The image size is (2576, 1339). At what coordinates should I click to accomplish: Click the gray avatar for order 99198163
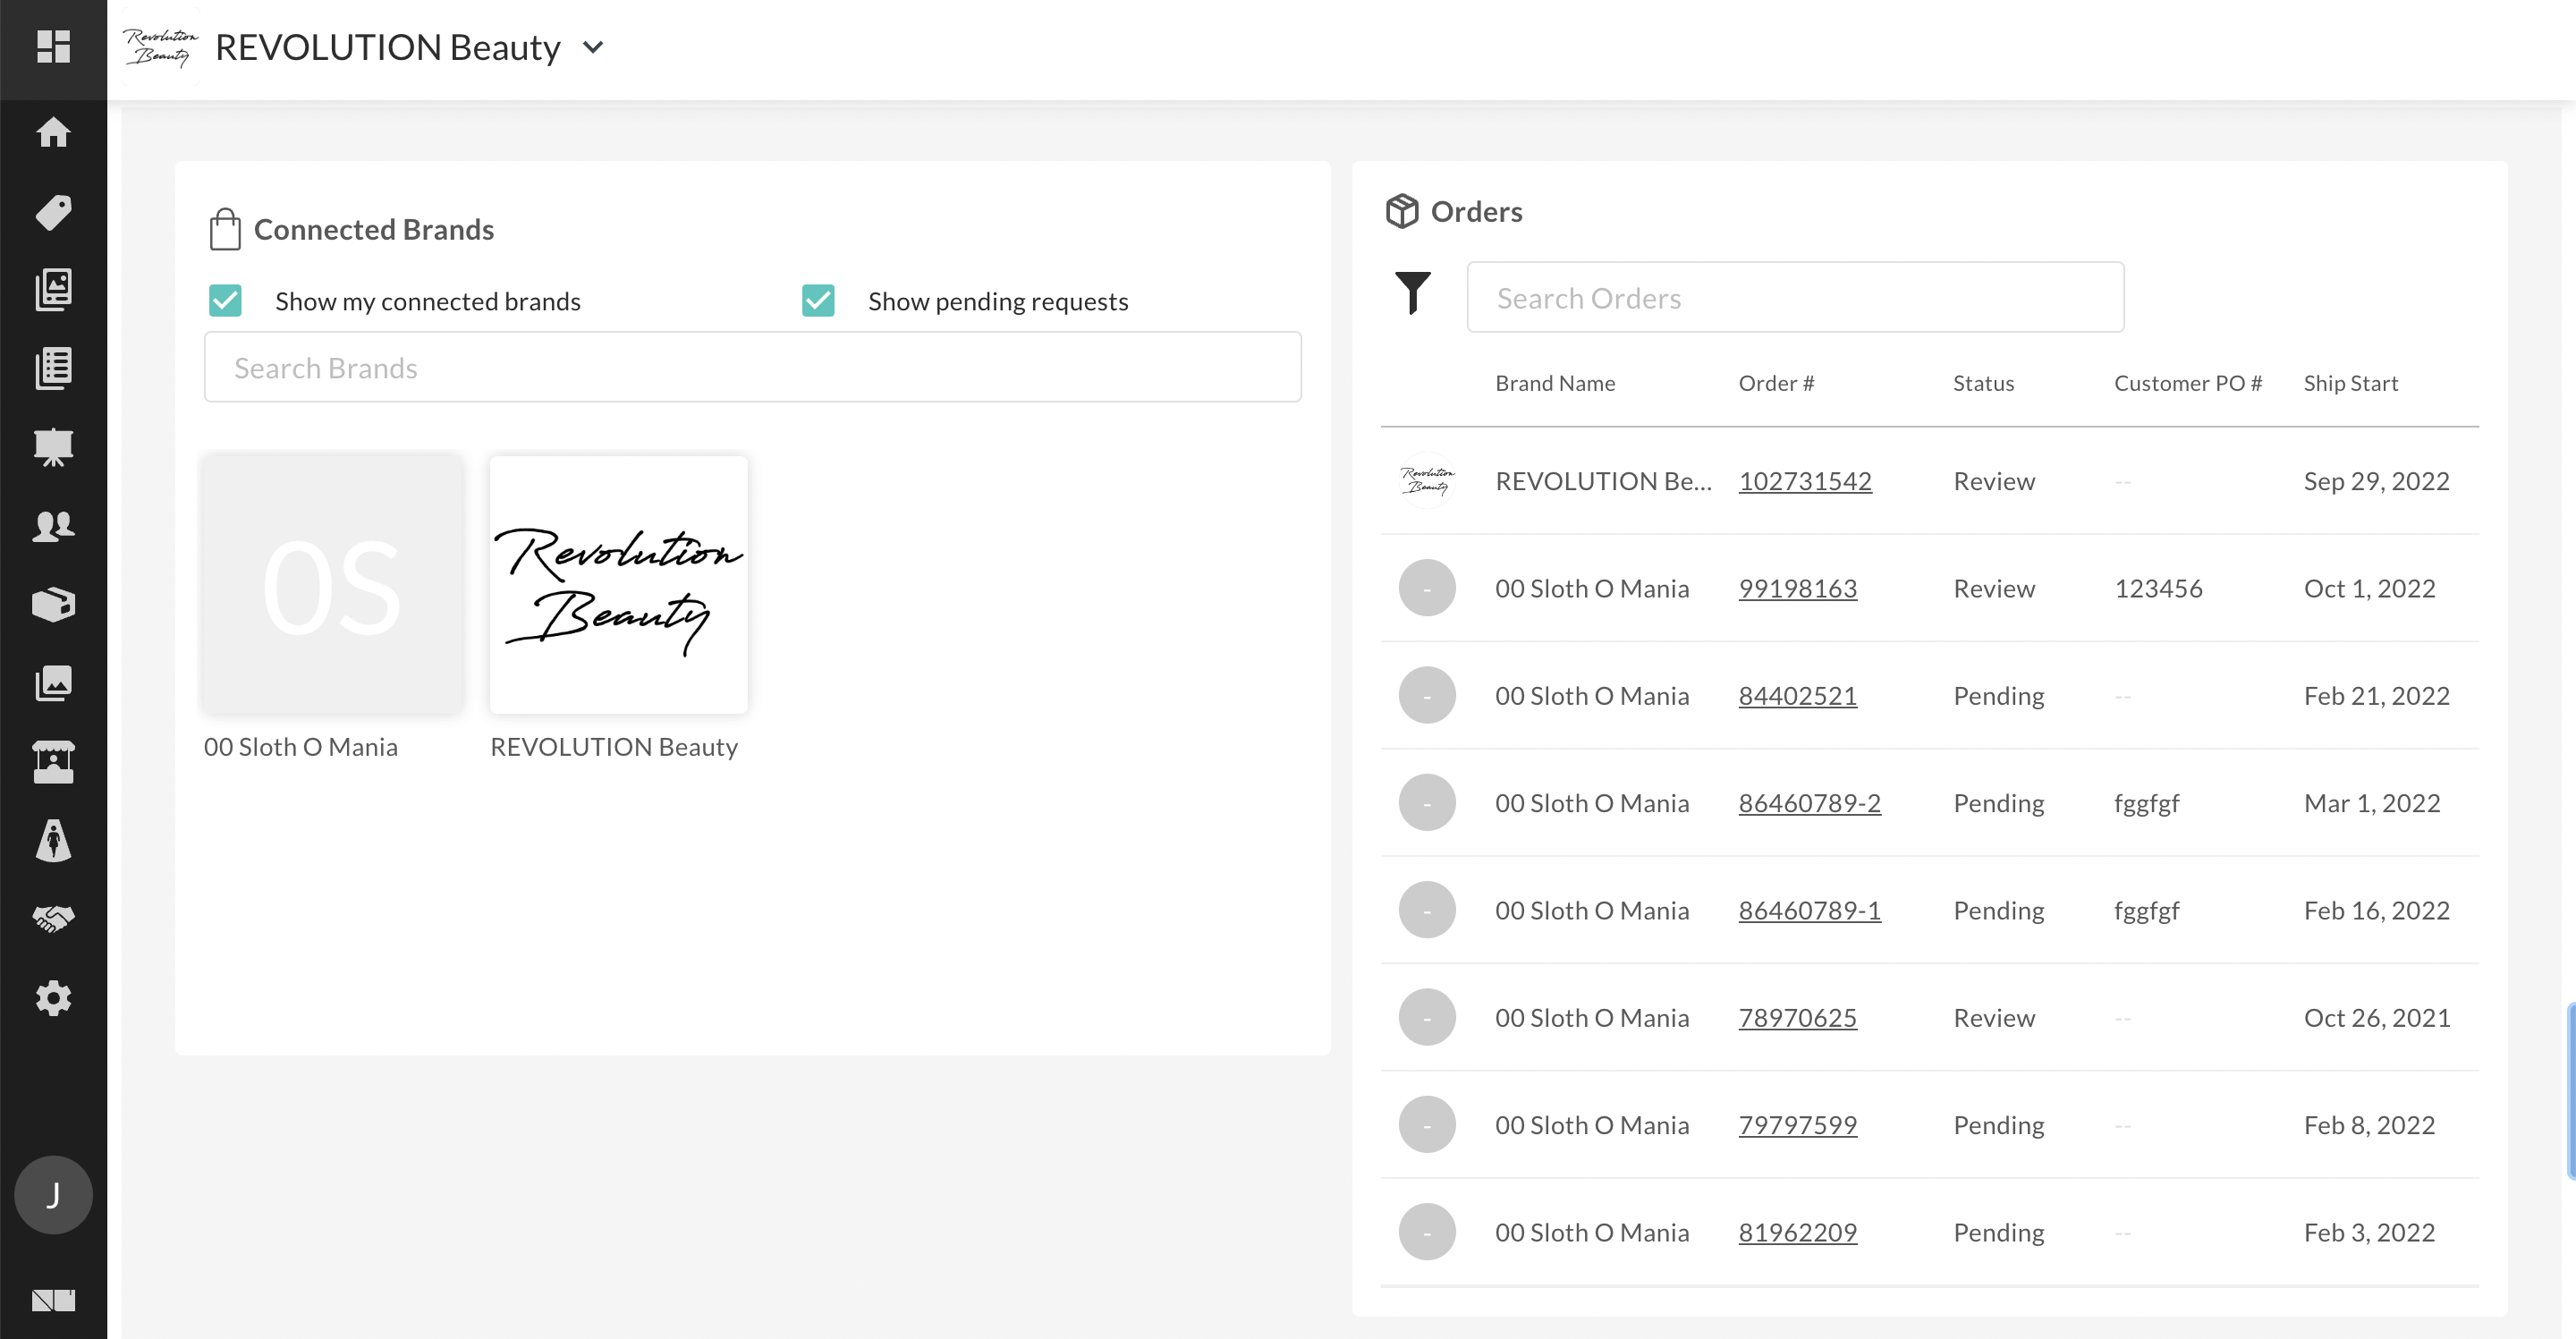click(1426, 588)
